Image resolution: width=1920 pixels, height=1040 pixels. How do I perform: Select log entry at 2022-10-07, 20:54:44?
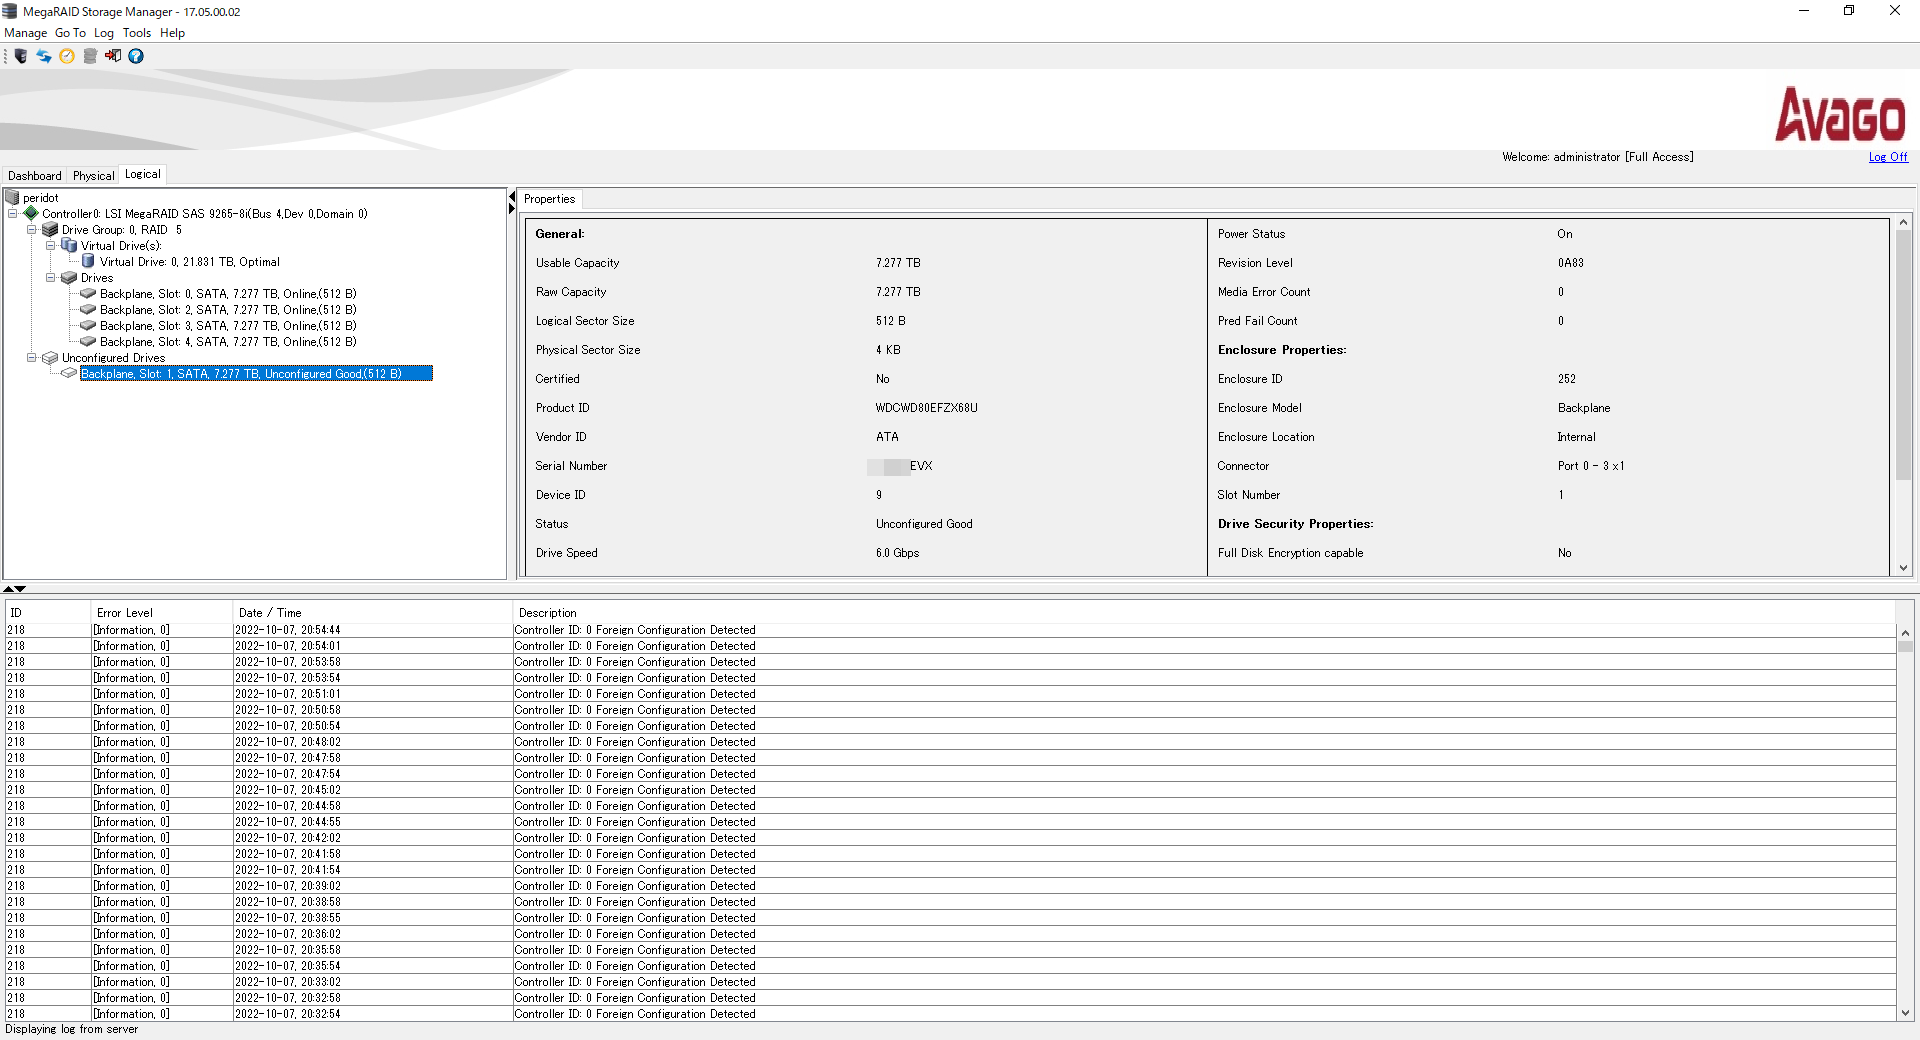pos(950,630)
